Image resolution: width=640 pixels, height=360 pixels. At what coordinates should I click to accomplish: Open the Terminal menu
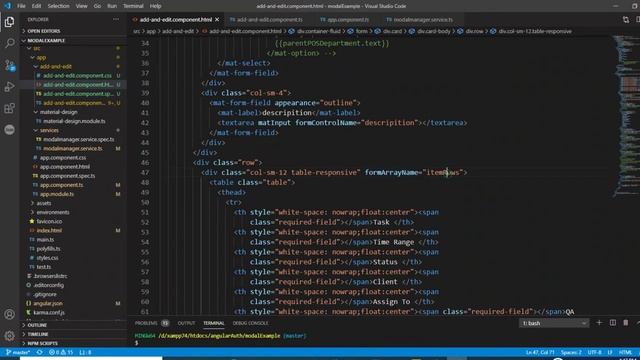click(x=133, y=6)
